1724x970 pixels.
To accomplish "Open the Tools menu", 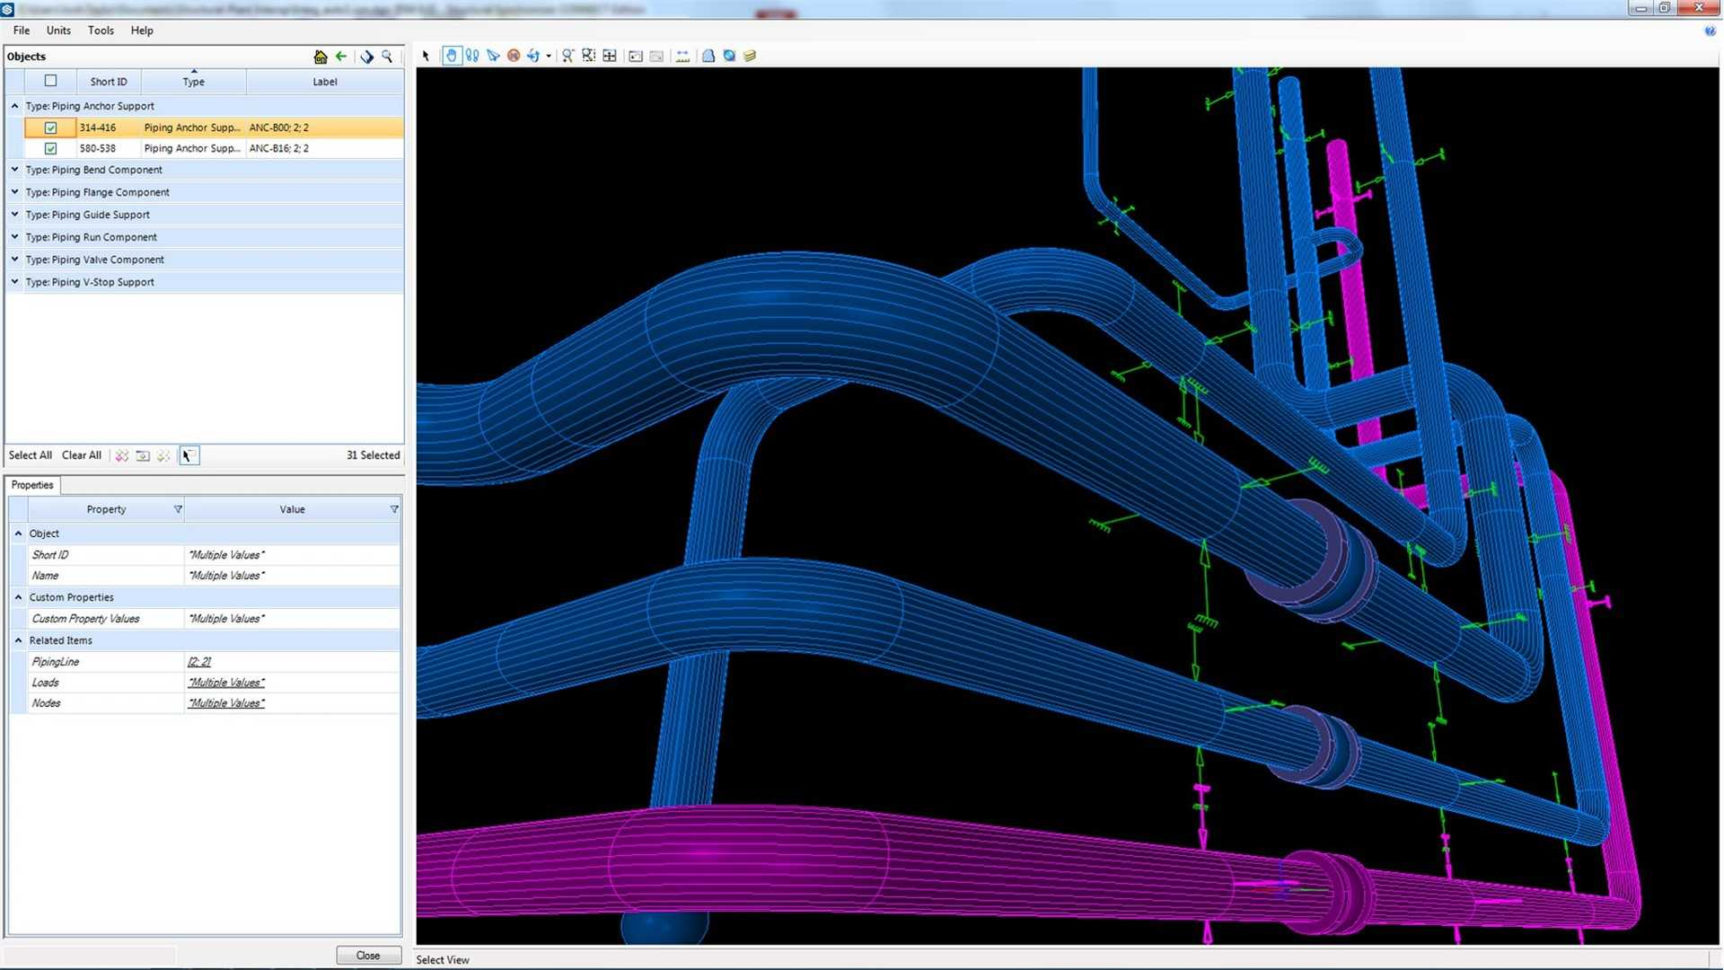I will [x=100, y=30].
